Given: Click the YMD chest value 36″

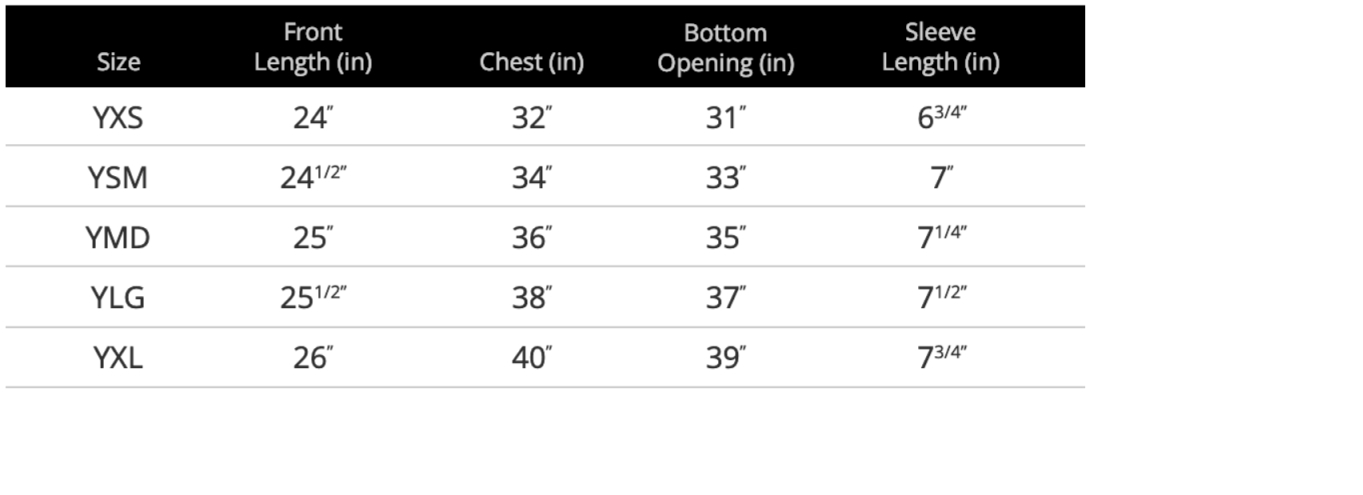Looking at the screenshot, I should [x=531, y=238].
